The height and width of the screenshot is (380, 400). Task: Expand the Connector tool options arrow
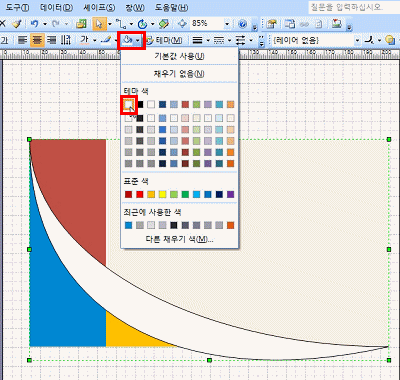131,24
